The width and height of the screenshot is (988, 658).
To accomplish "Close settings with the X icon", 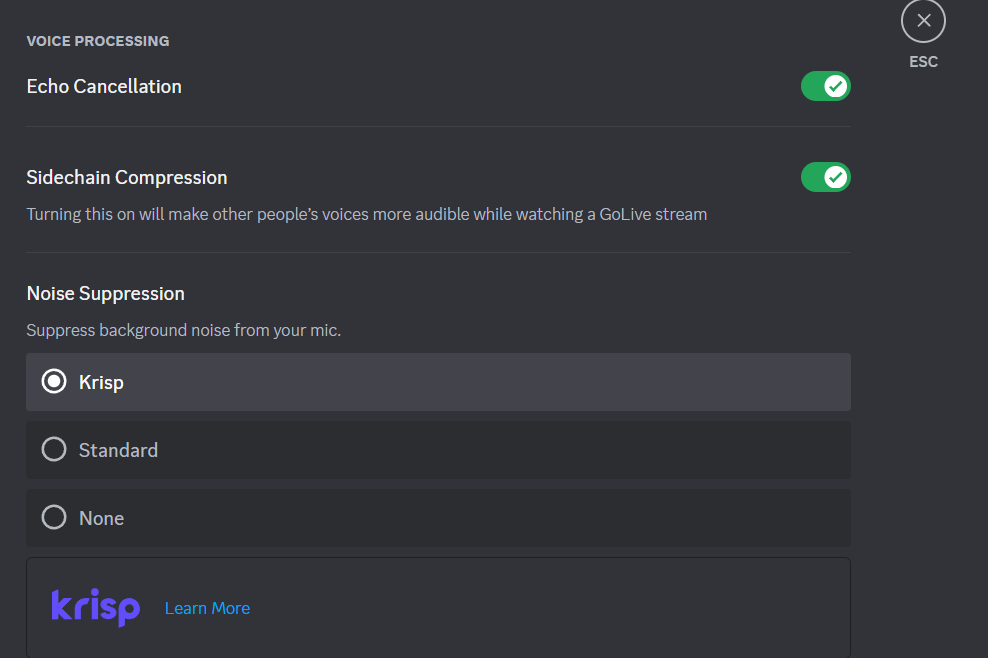I will (x=923, y=21).
